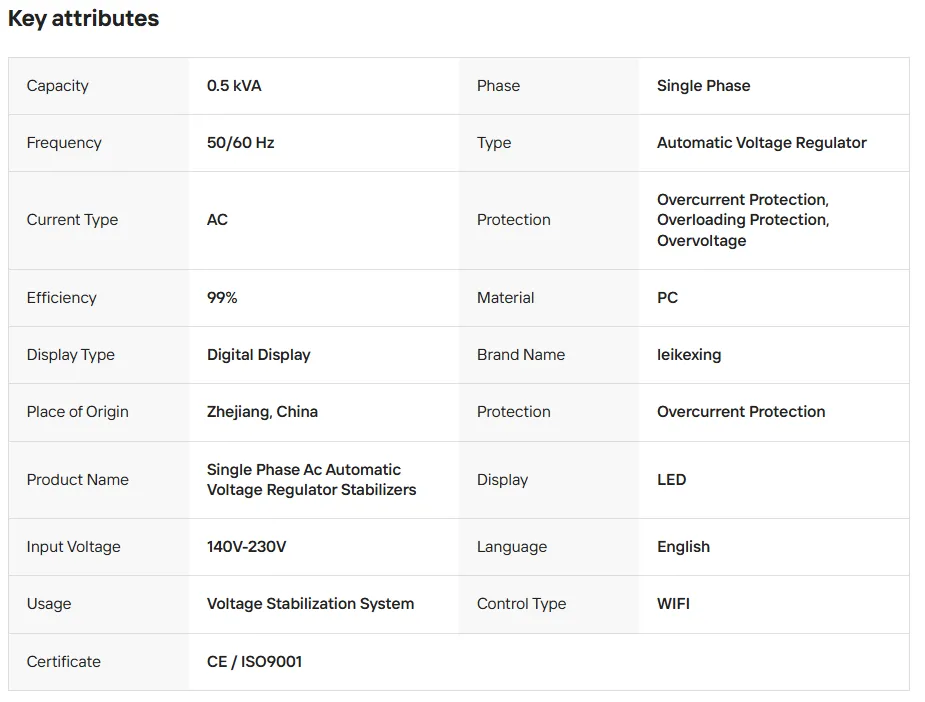
Task: Select the "CE / ISO9001" certificate value
Action: 254,662
